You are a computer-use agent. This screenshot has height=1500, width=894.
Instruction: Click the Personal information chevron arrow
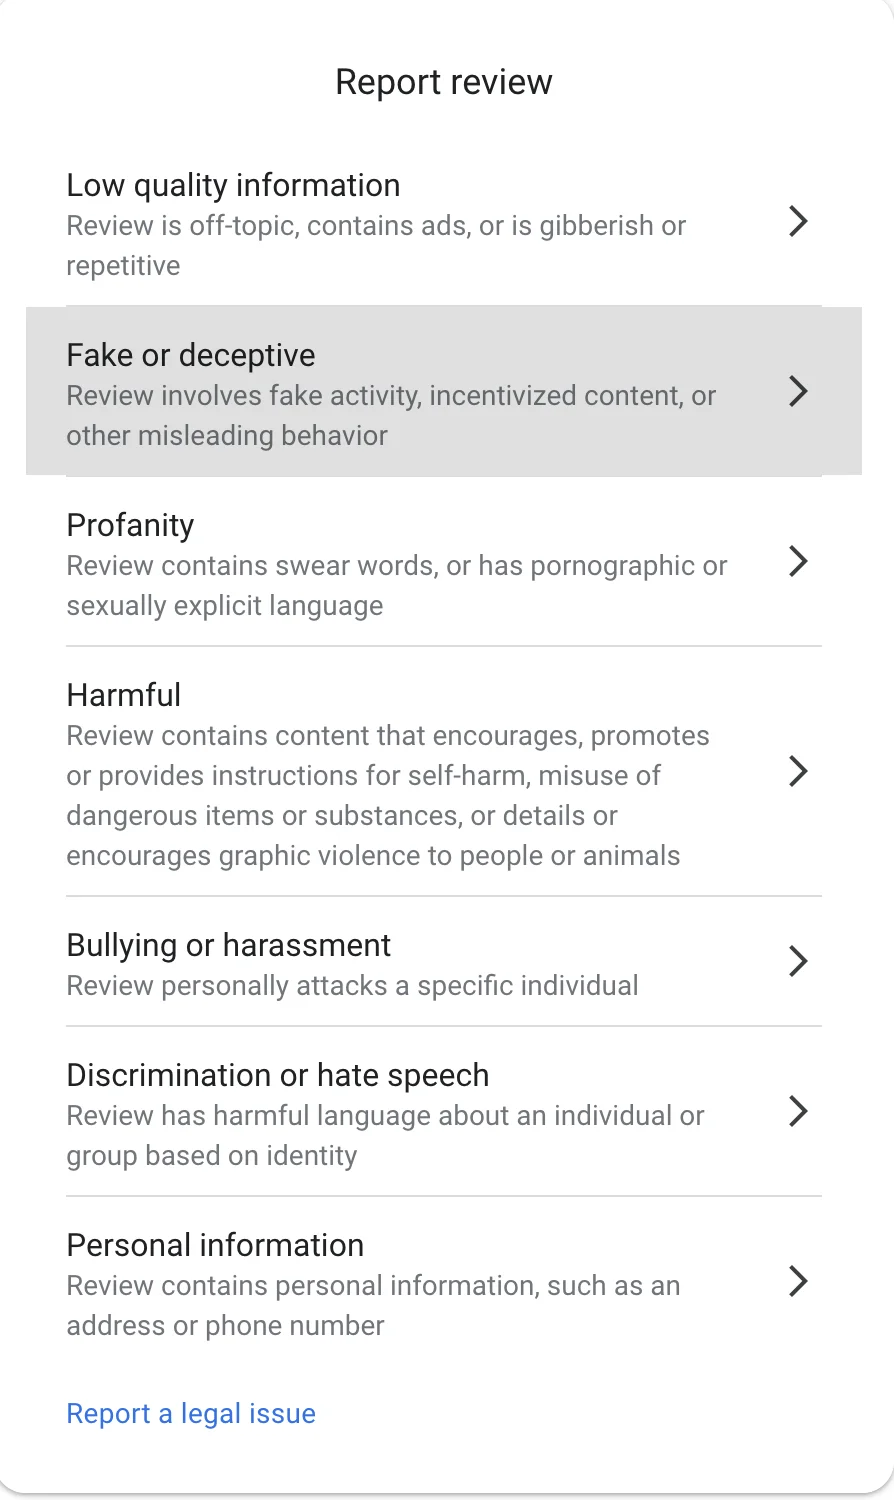(x=797, y=1281)
